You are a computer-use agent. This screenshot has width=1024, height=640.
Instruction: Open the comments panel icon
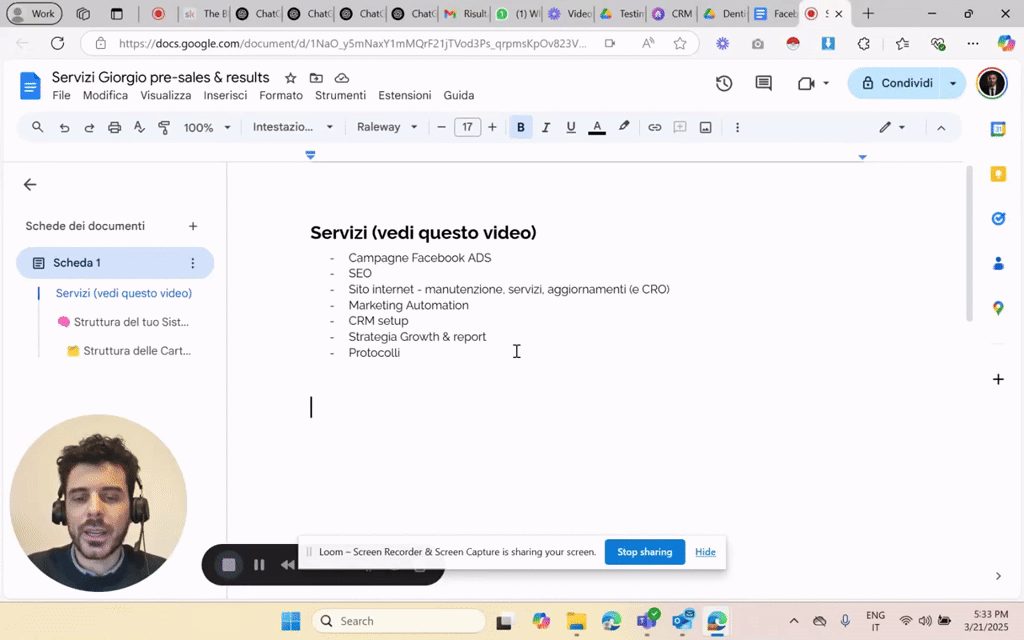(763, 84)
